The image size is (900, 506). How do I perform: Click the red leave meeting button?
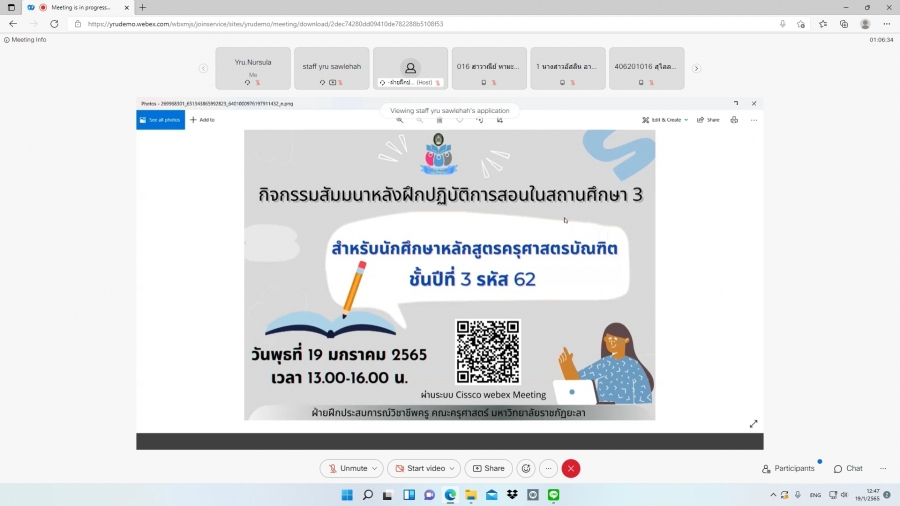tap(571, 468)
